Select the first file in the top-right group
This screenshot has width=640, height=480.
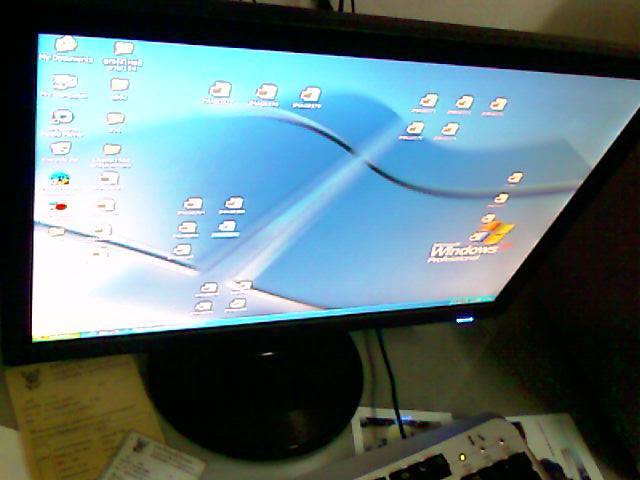428,102
